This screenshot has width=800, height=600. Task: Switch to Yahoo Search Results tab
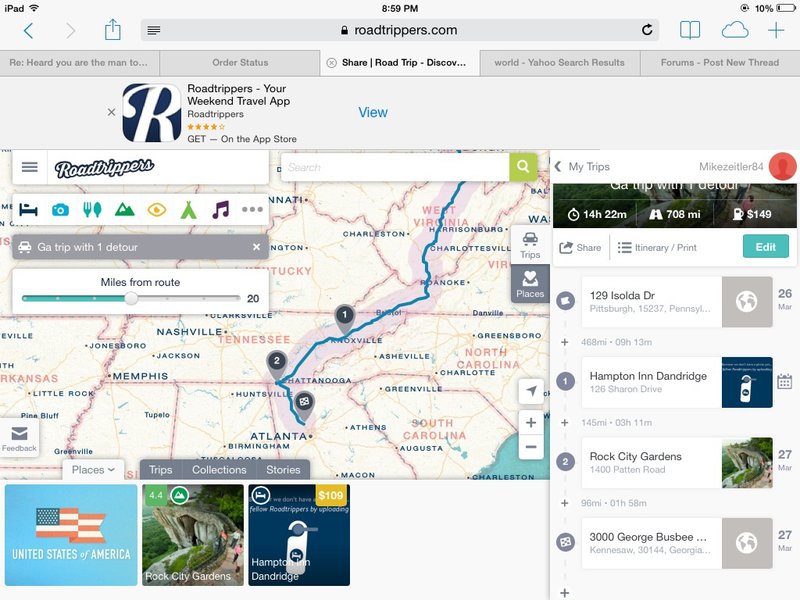pos(559,63)
